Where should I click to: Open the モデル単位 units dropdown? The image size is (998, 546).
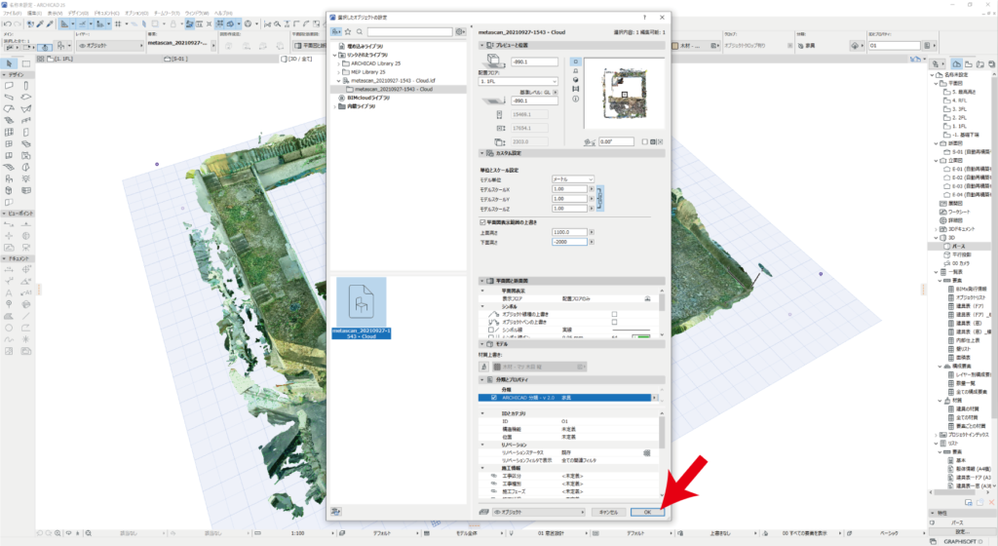pos(572,179)
